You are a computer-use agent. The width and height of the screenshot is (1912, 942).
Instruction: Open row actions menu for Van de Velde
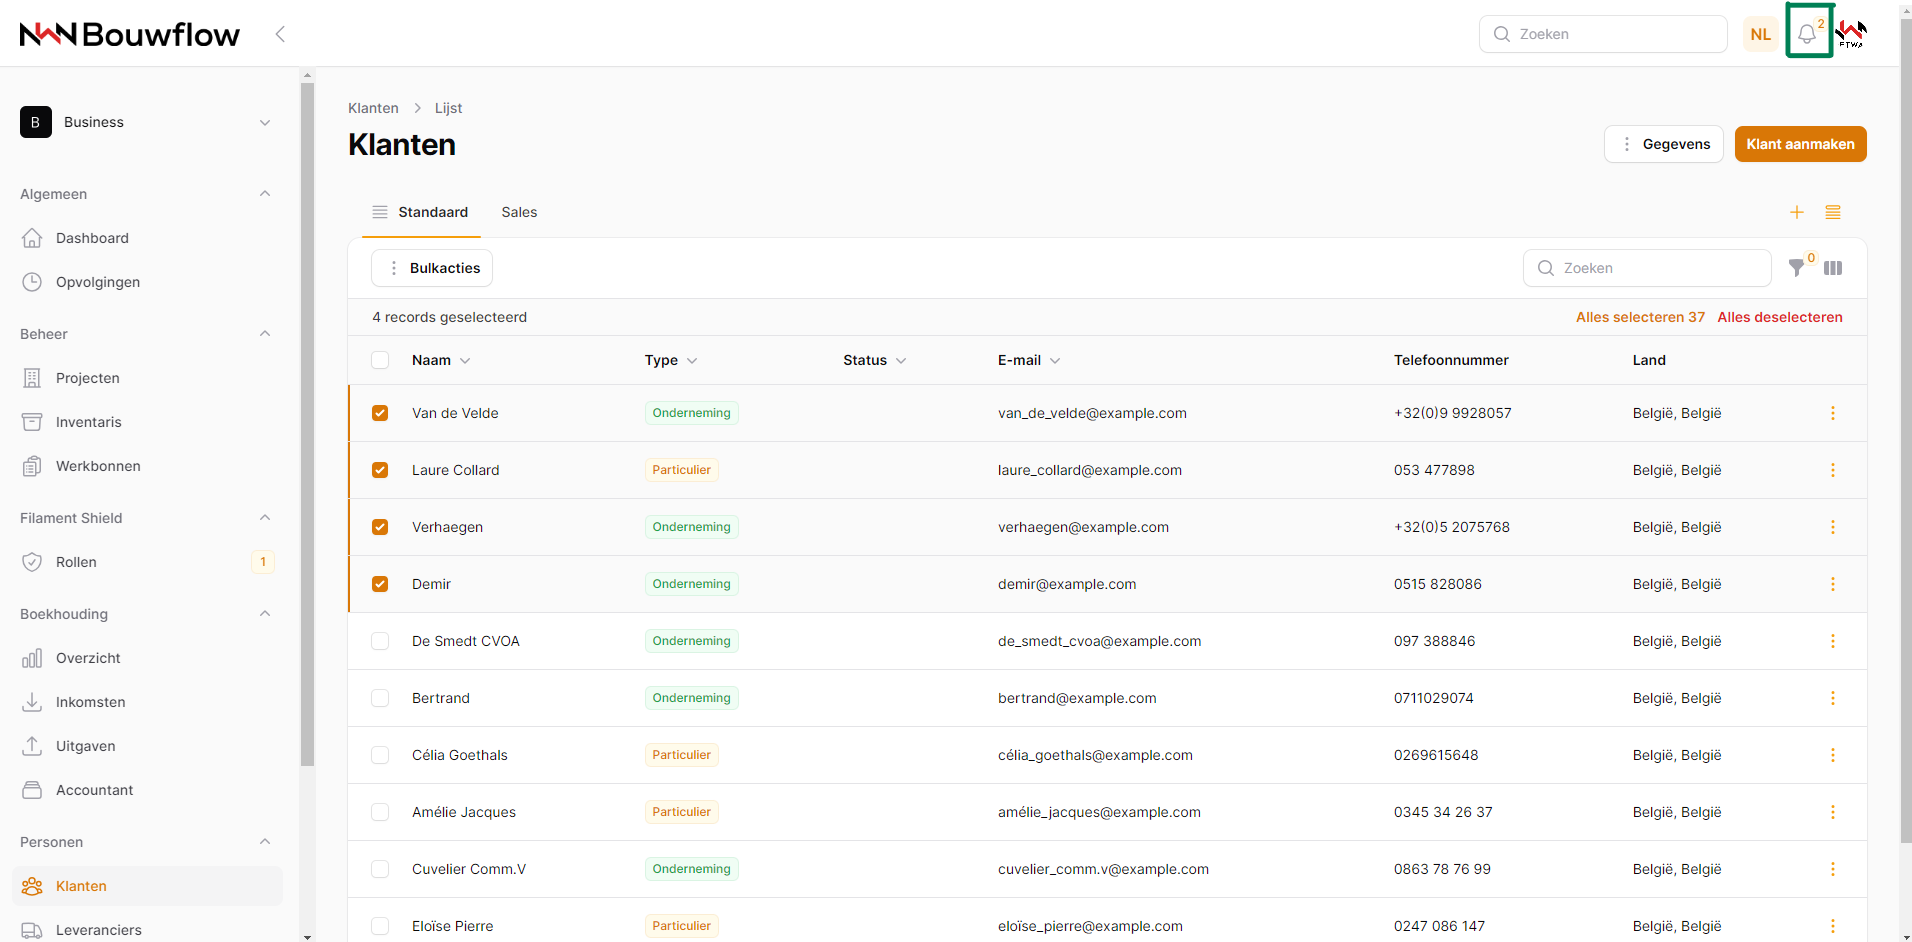1833,413
